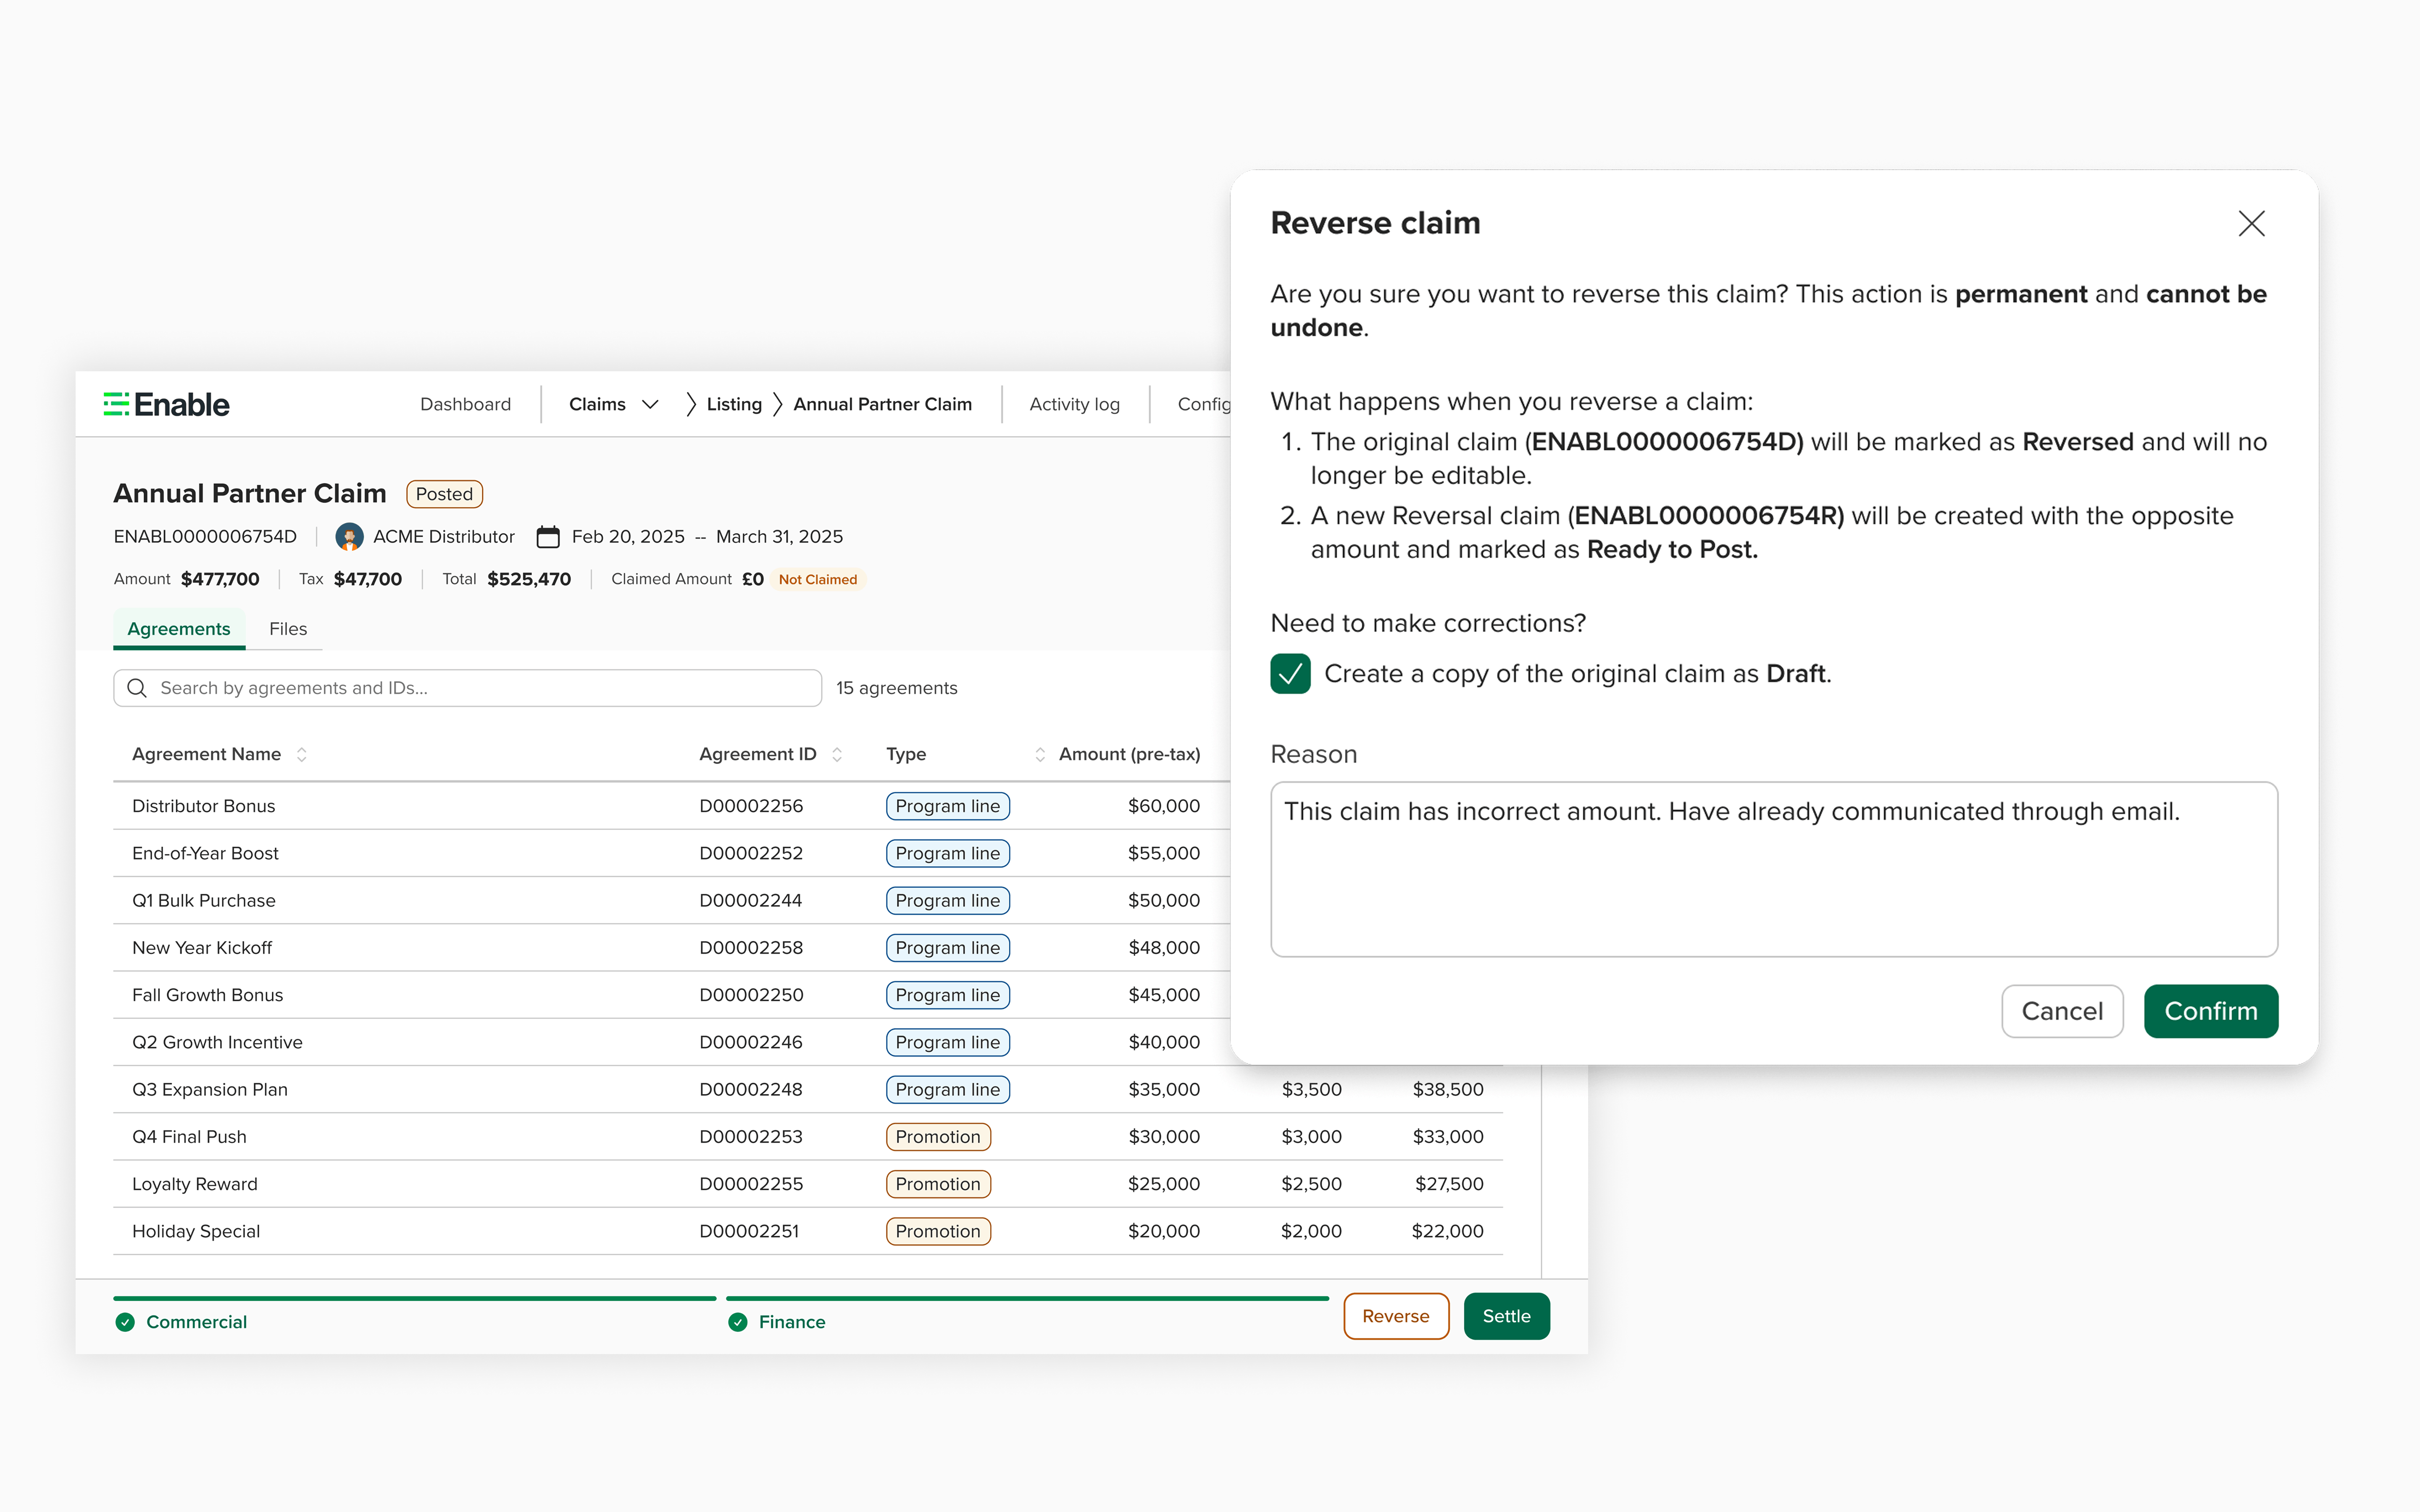Switch to the Agreements tab

tap(179, 629)
